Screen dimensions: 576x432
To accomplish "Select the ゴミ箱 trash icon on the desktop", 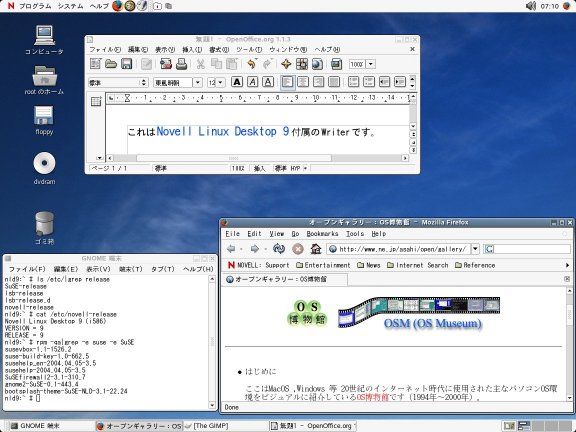I will coord(44,228).
